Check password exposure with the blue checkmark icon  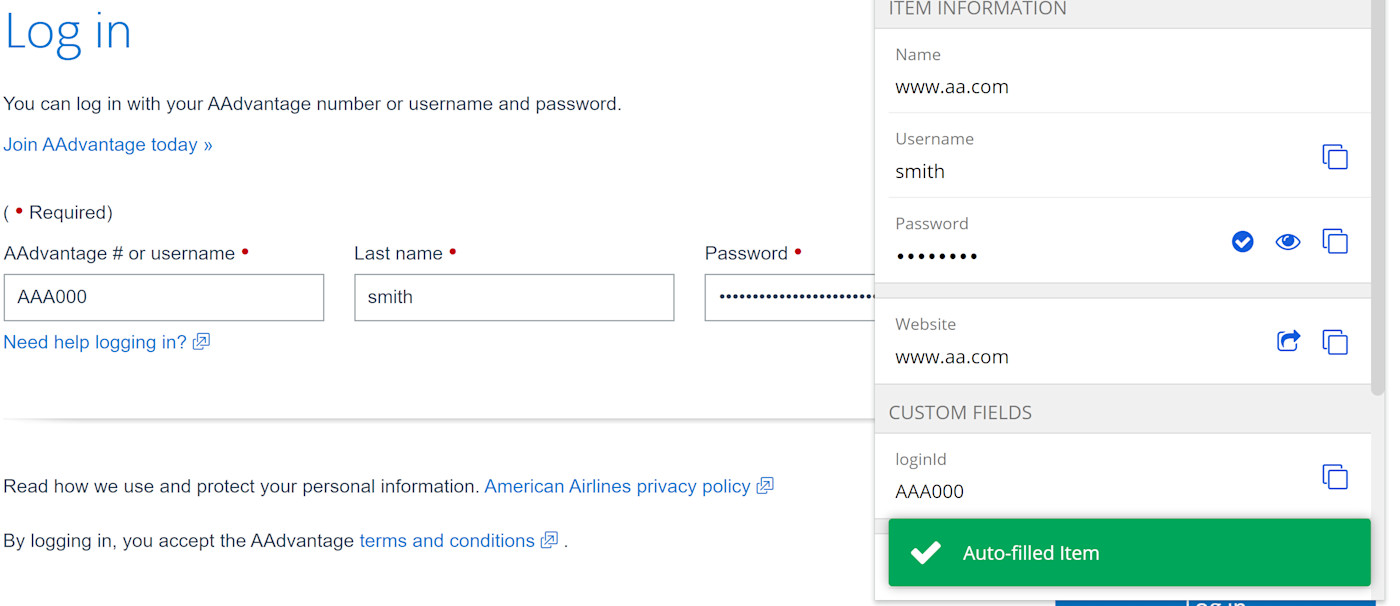pos(1242,241)
